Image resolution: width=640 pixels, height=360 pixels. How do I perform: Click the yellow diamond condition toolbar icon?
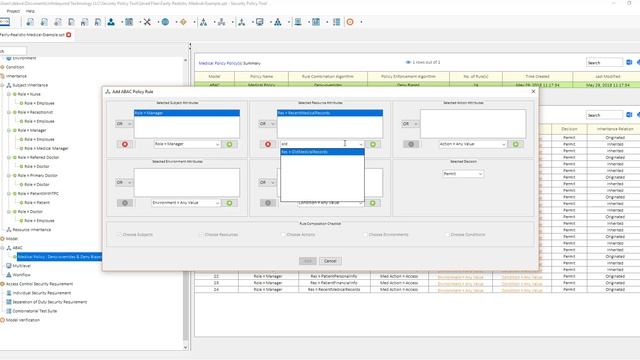point(183,22)
